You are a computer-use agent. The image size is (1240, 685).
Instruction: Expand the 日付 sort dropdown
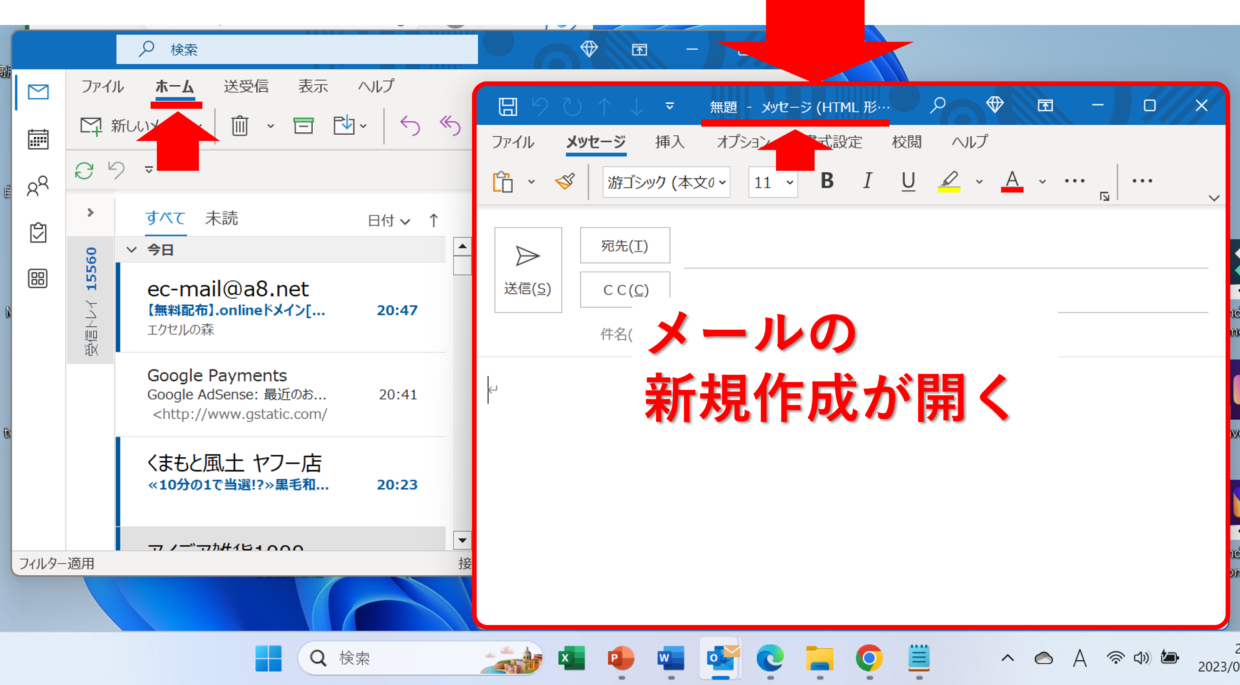point(389,221)
